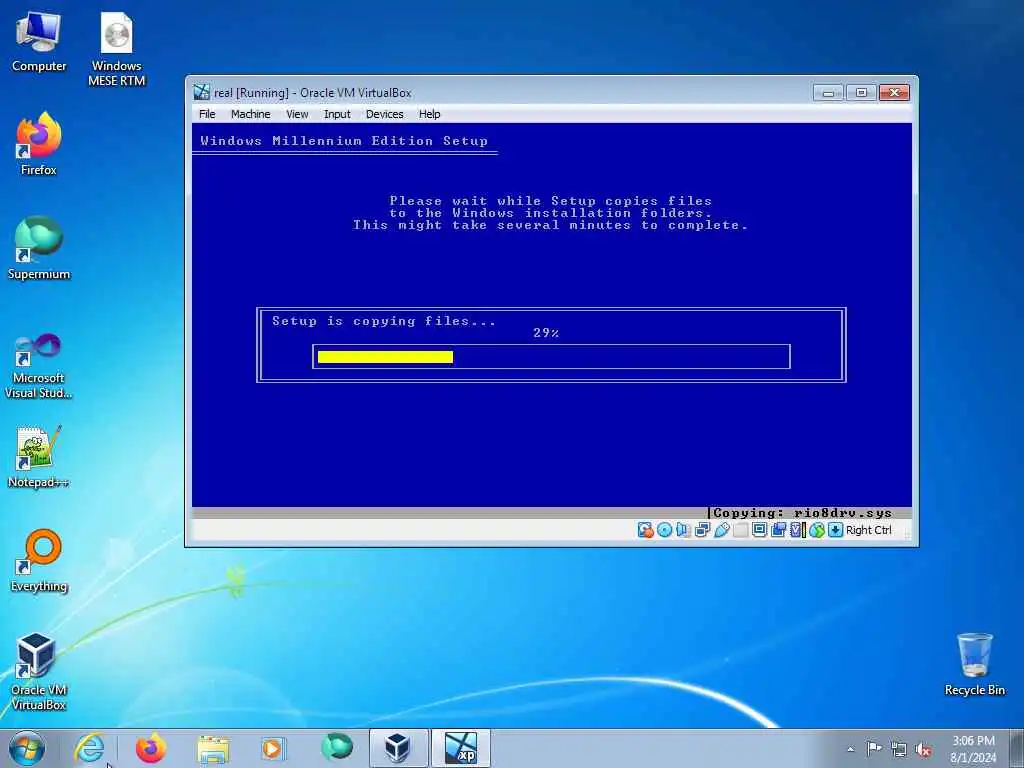Viewport: 1024px width, 768px height.
Task: Open the File menu in VirtualBox
Action: click(207, 114)
